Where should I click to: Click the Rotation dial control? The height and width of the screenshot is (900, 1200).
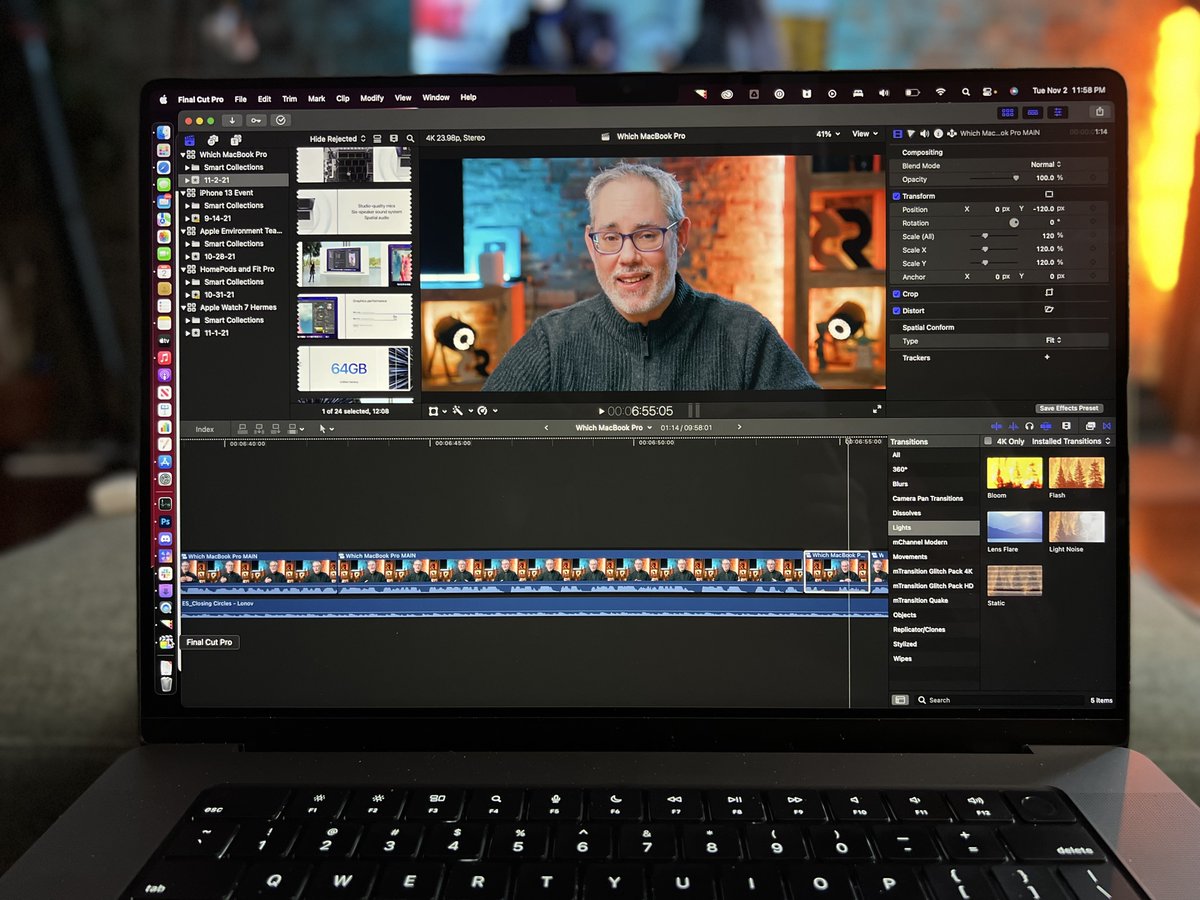(1014, 223)
